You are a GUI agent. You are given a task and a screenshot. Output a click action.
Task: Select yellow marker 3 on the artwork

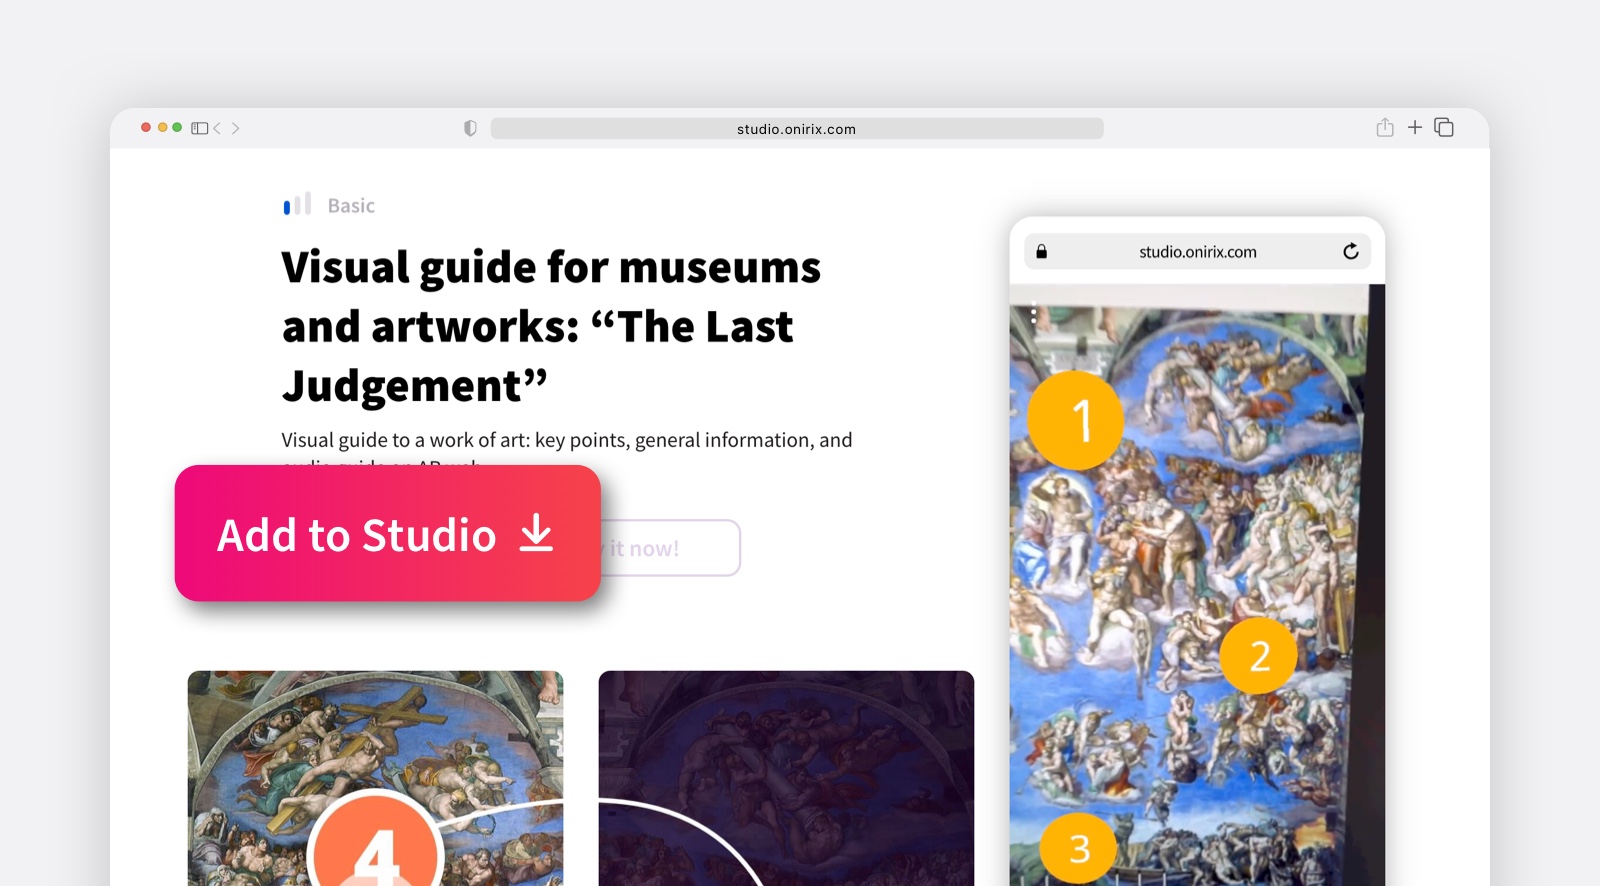click(1078, 848)
